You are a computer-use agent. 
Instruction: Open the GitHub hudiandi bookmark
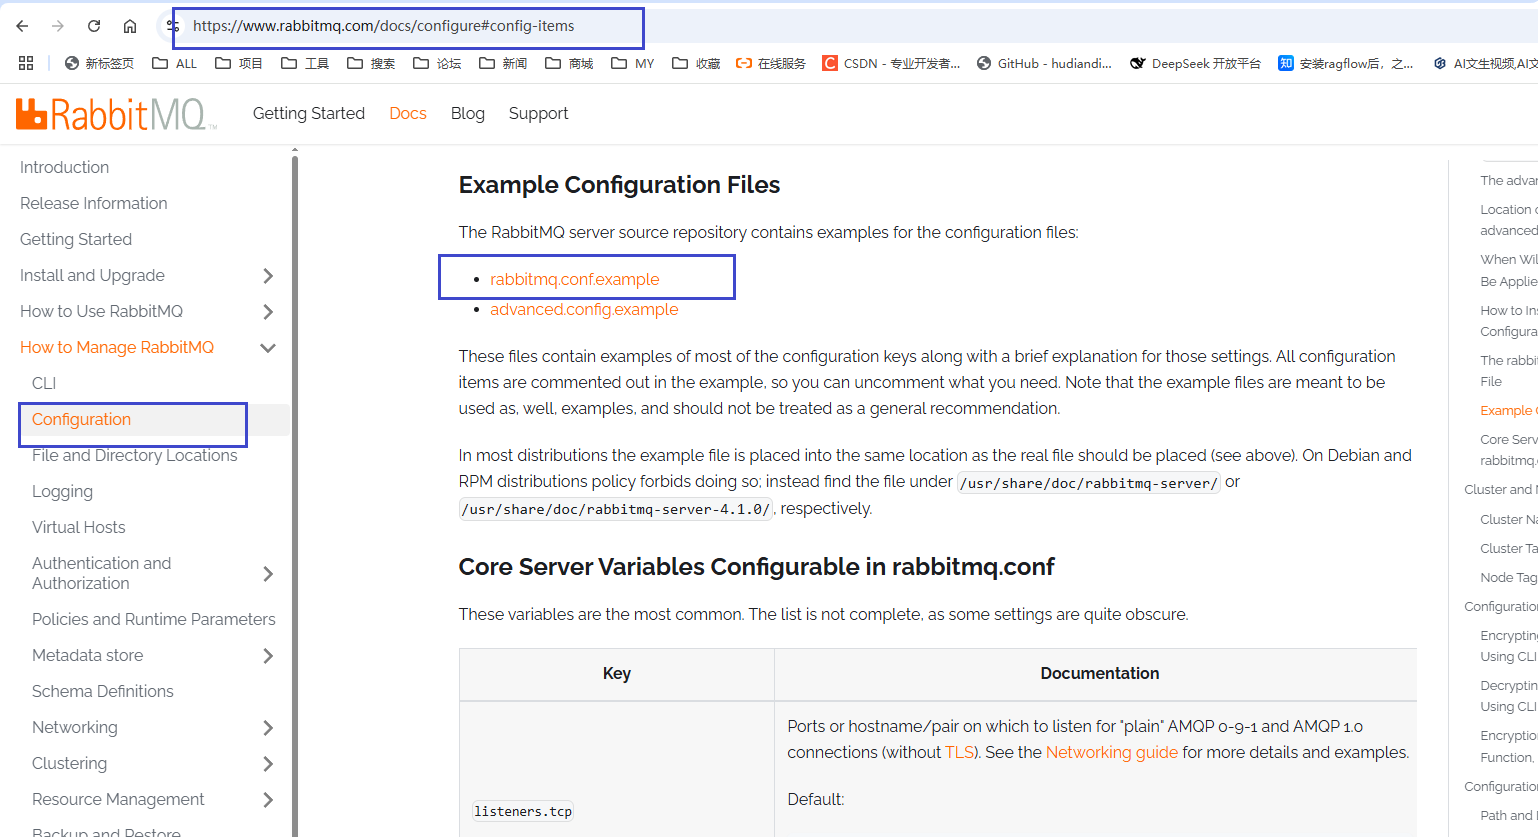(x=1044, y=63)
